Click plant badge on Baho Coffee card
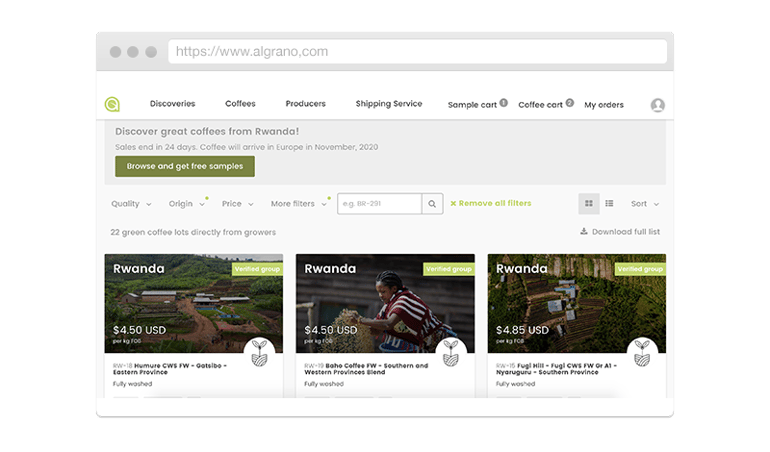 [451, 353]
